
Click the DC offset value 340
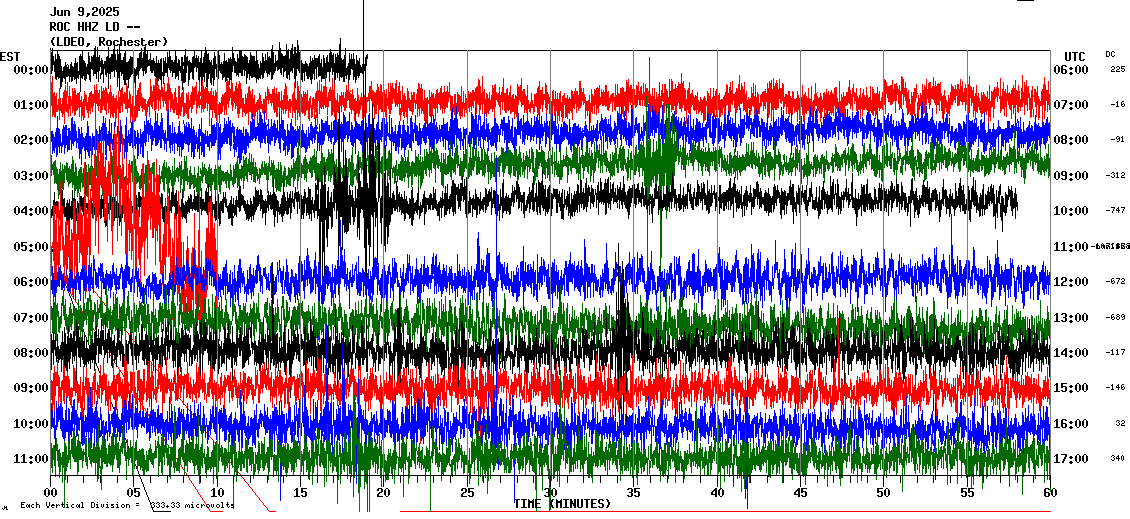(x=1117, y=459)
